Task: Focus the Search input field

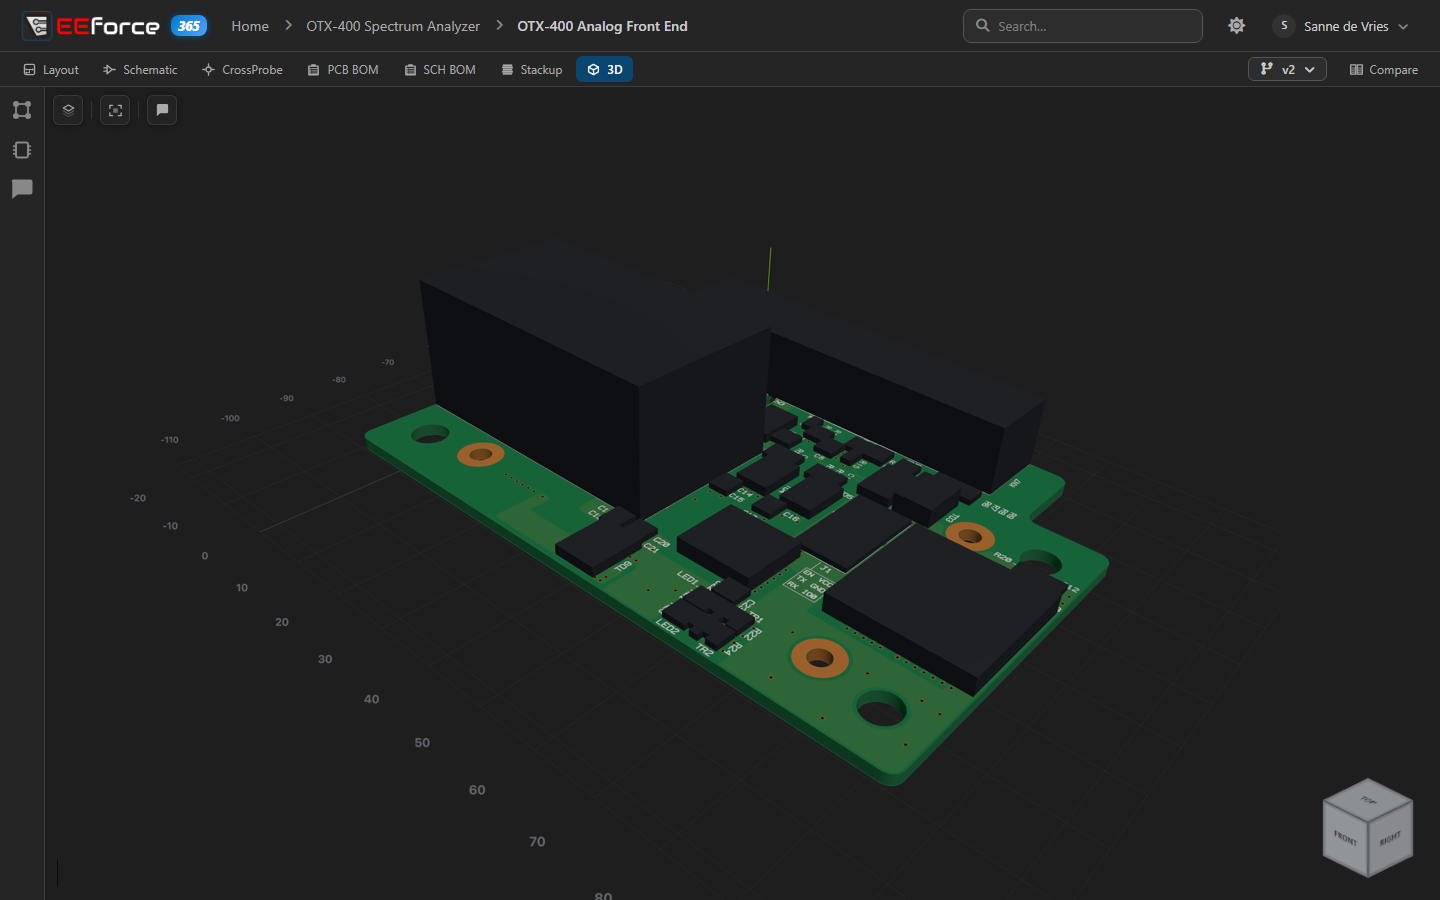Action: pyautogui.click(x=1083, y=26)
